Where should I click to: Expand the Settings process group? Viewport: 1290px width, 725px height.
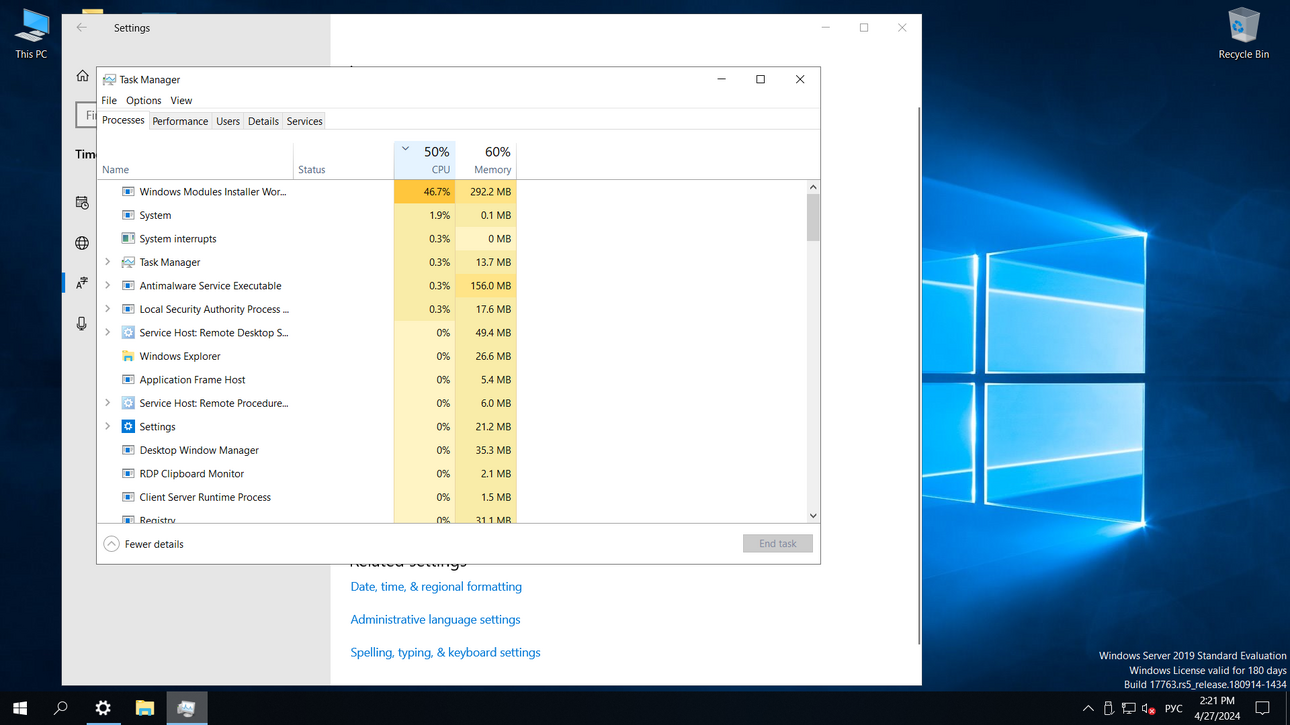[108, 426]
